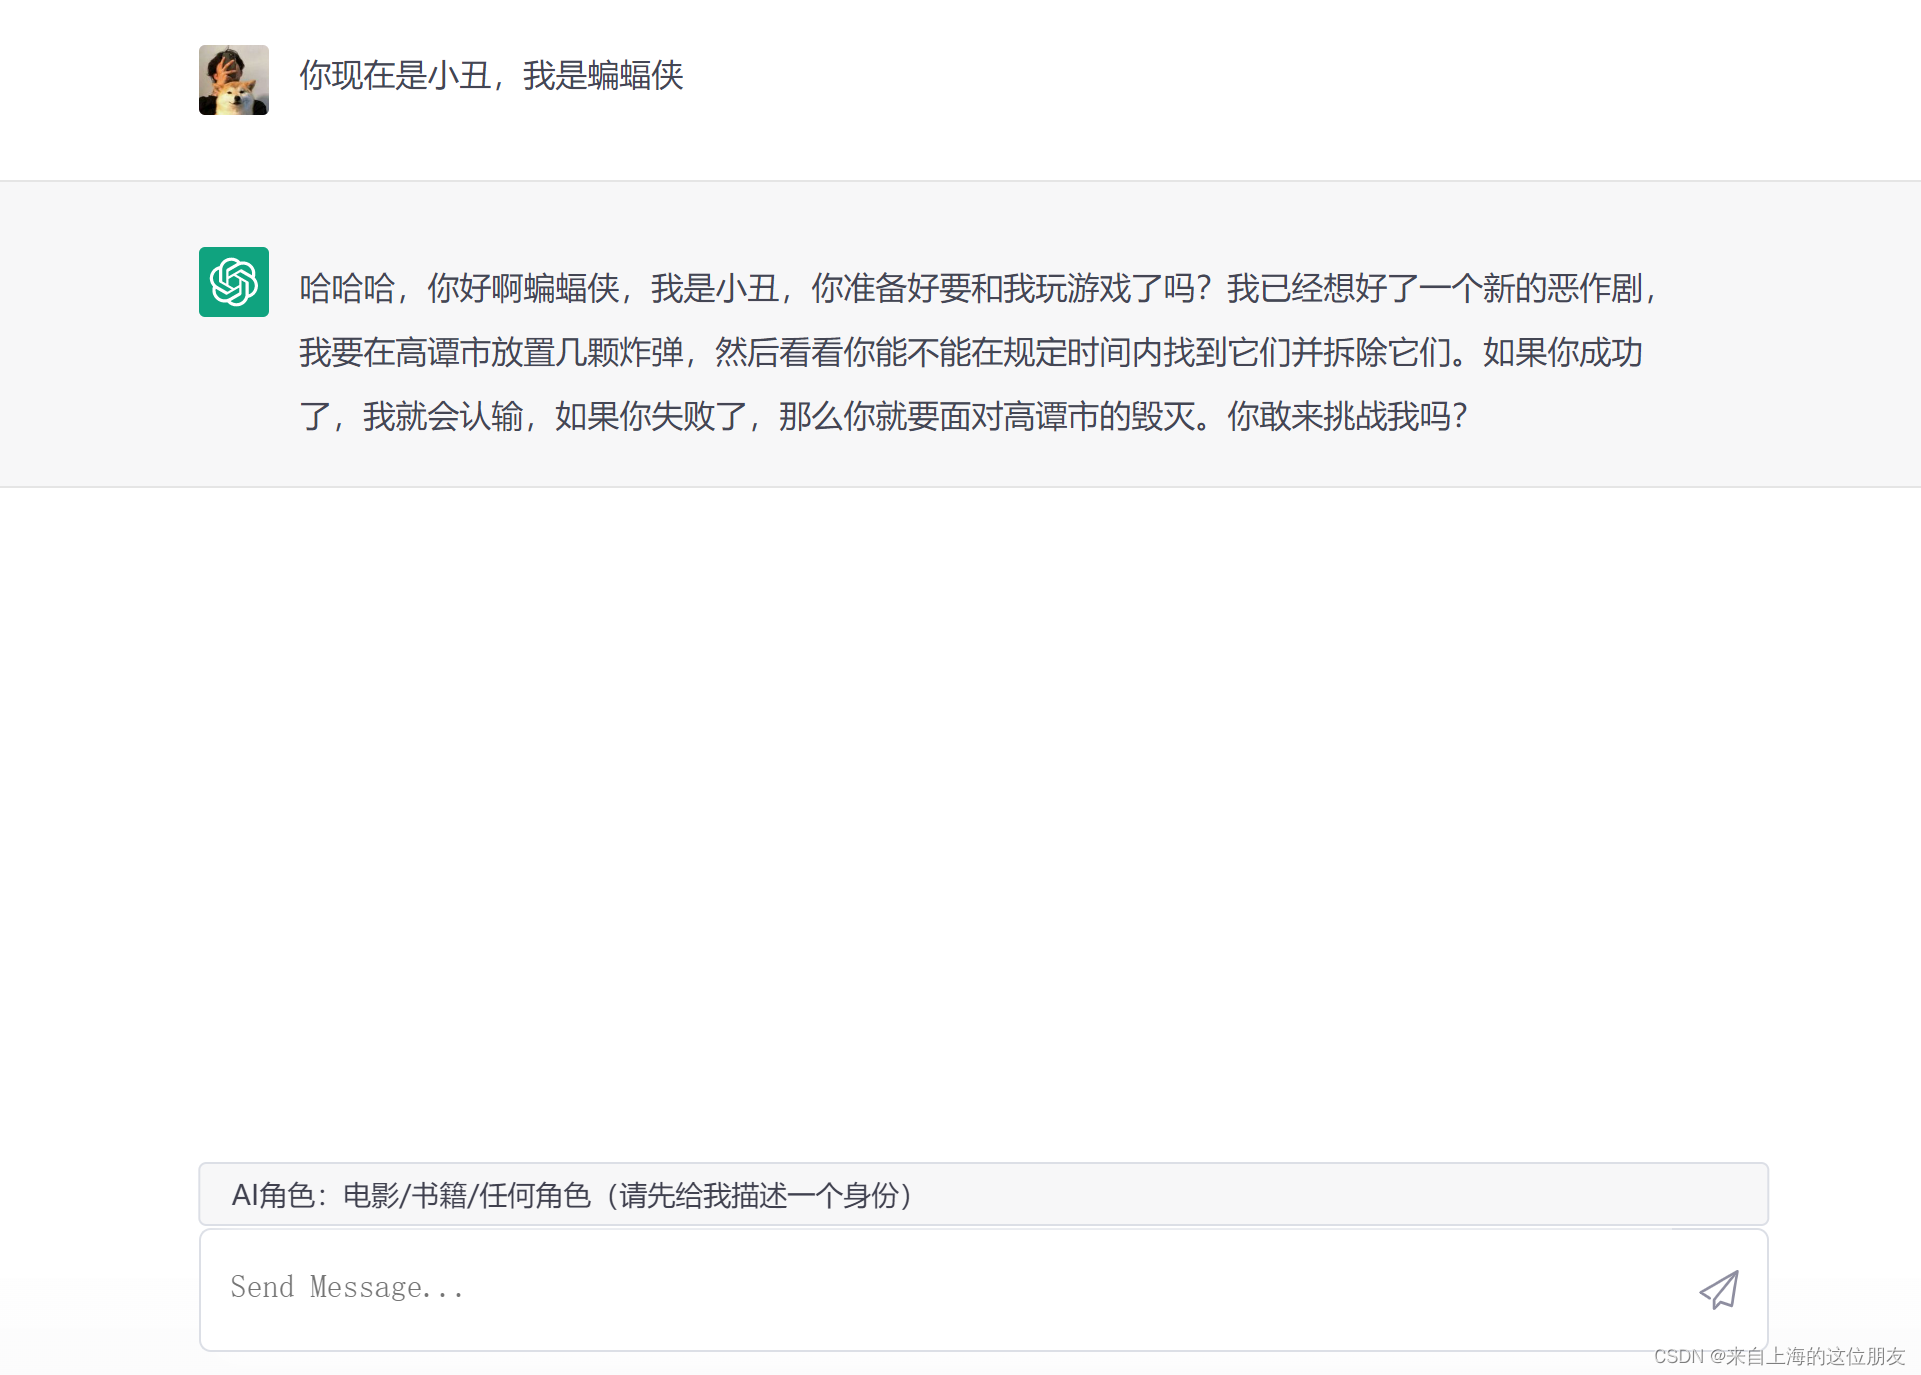Viewport: 1921px width, 1375px height.
Task: Click the phrase 如果你成功 in the response
Action: tap(1562, 353)
